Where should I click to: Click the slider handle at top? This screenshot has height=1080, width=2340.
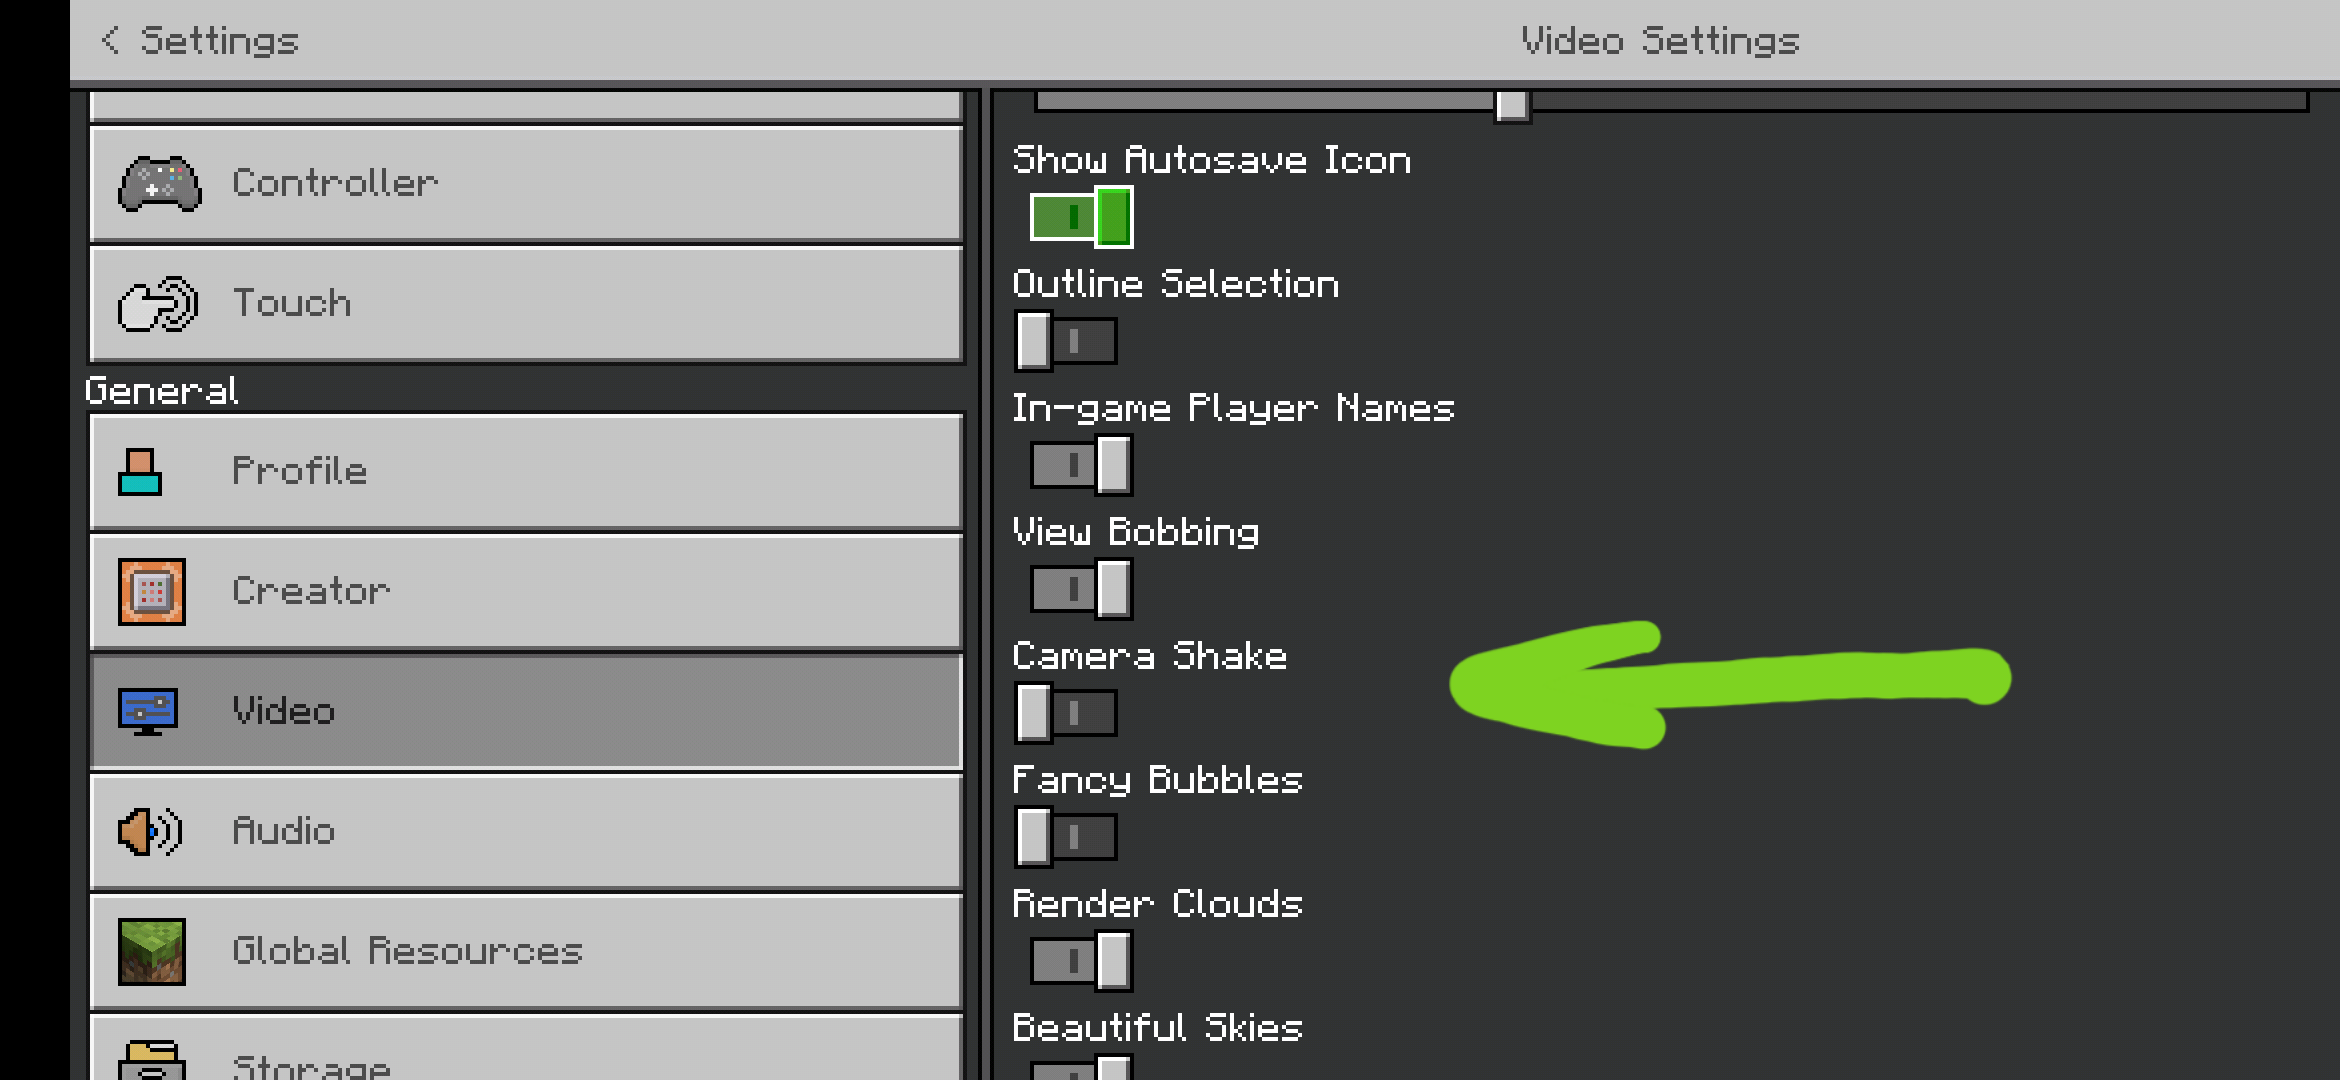pyautogui.click(x=1512, y=104)
